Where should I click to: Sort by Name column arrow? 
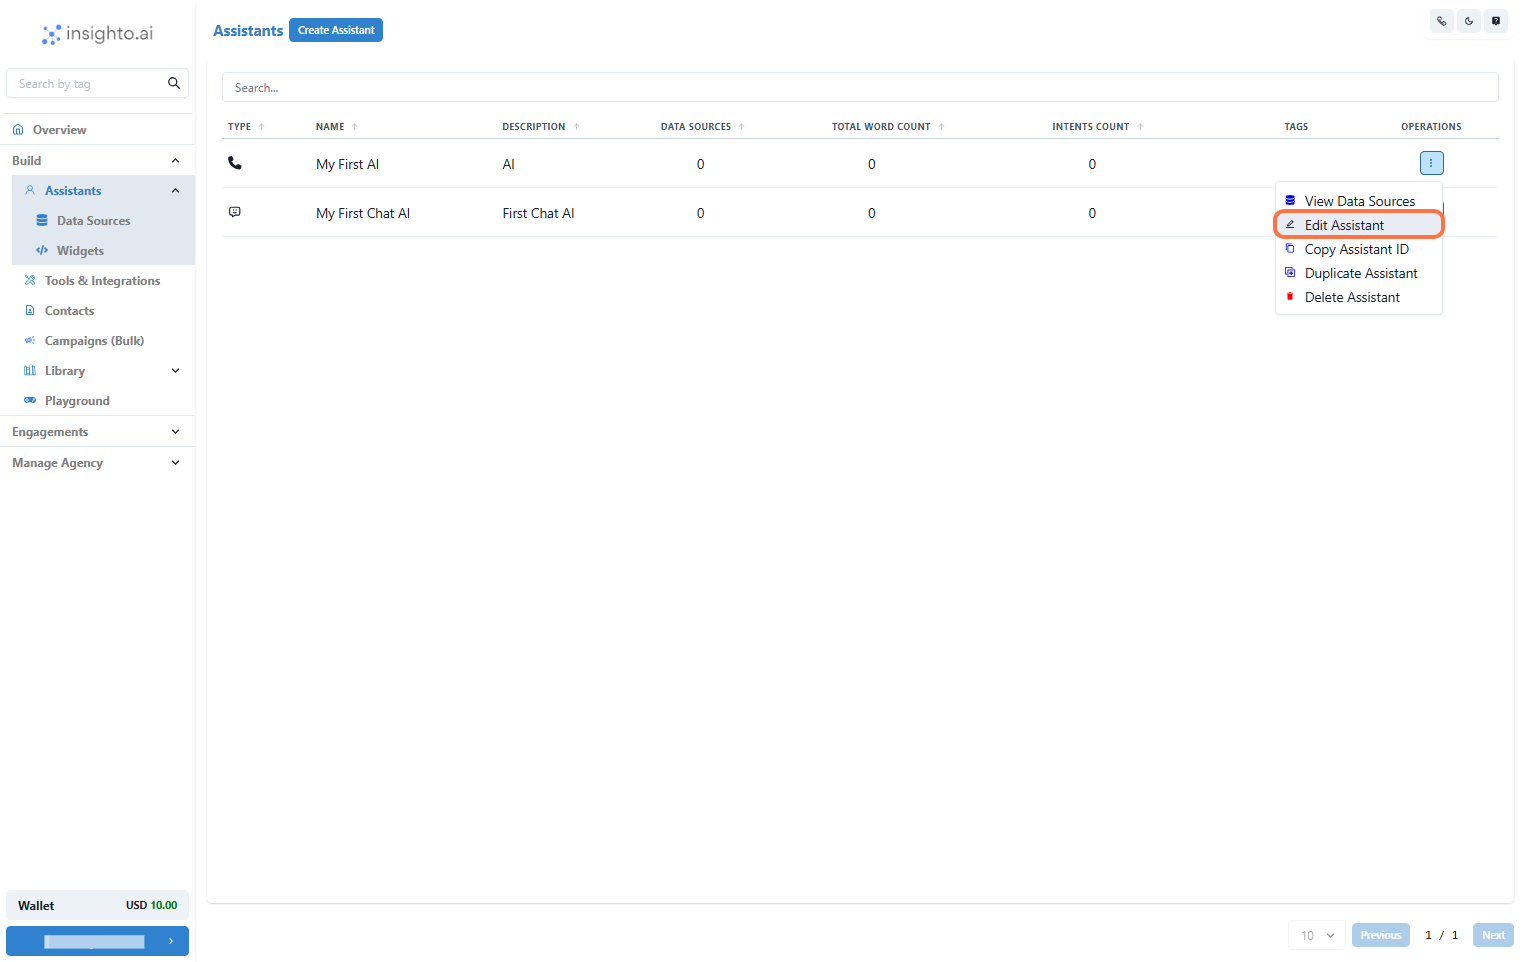(354, 127)
